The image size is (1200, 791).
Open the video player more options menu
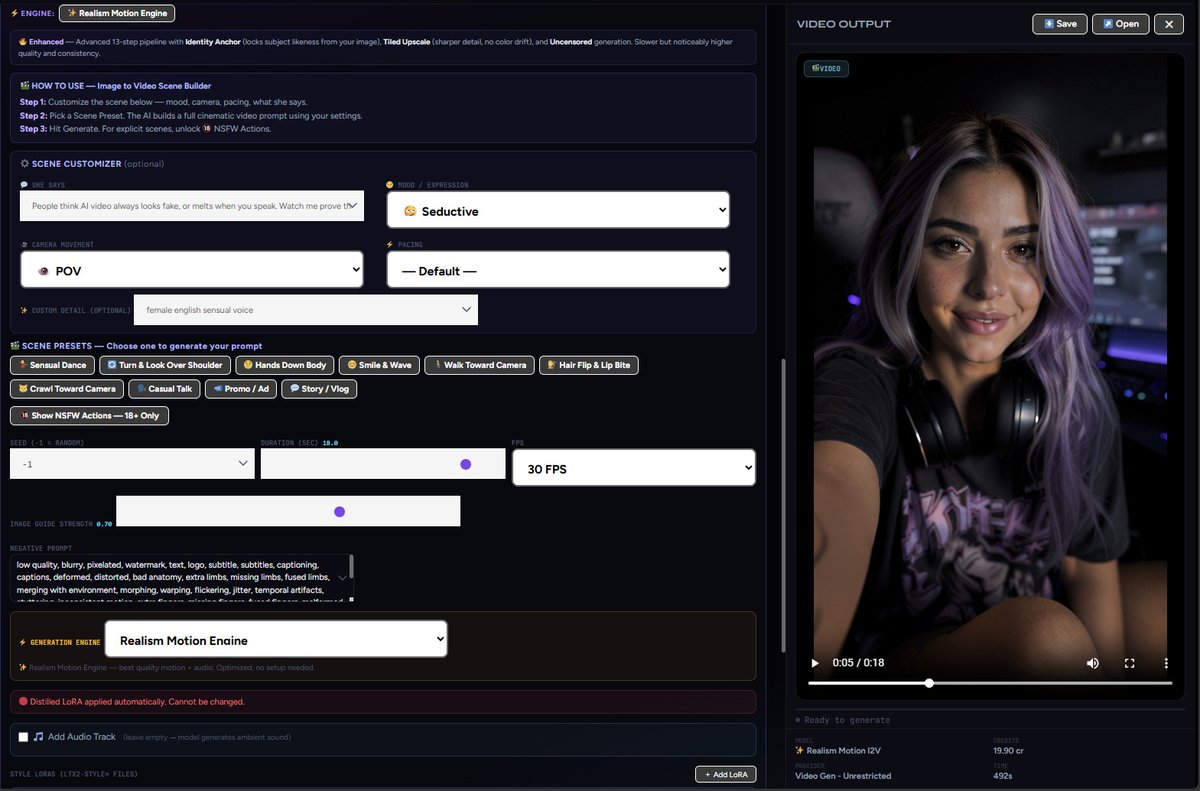coord(1166,663)
